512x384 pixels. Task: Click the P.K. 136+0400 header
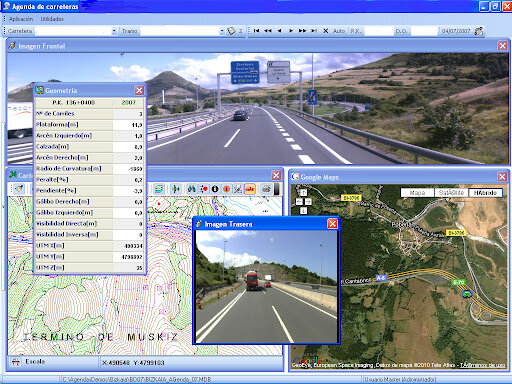(74, 102)
